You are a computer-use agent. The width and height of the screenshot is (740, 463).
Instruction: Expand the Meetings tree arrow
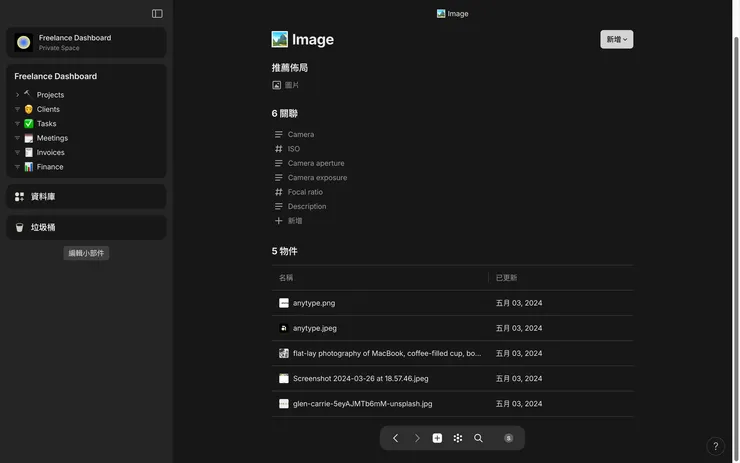(x=17, y=138)
